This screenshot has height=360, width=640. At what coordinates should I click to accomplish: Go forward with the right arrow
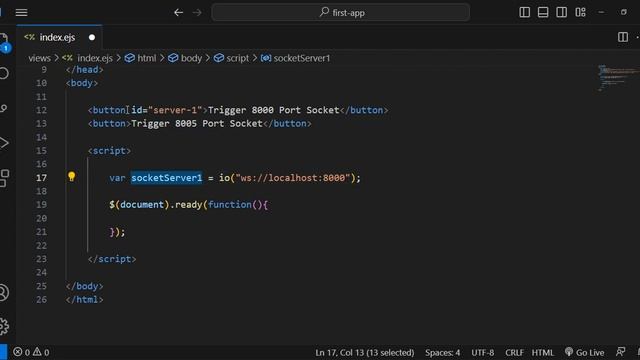point(197,13)
